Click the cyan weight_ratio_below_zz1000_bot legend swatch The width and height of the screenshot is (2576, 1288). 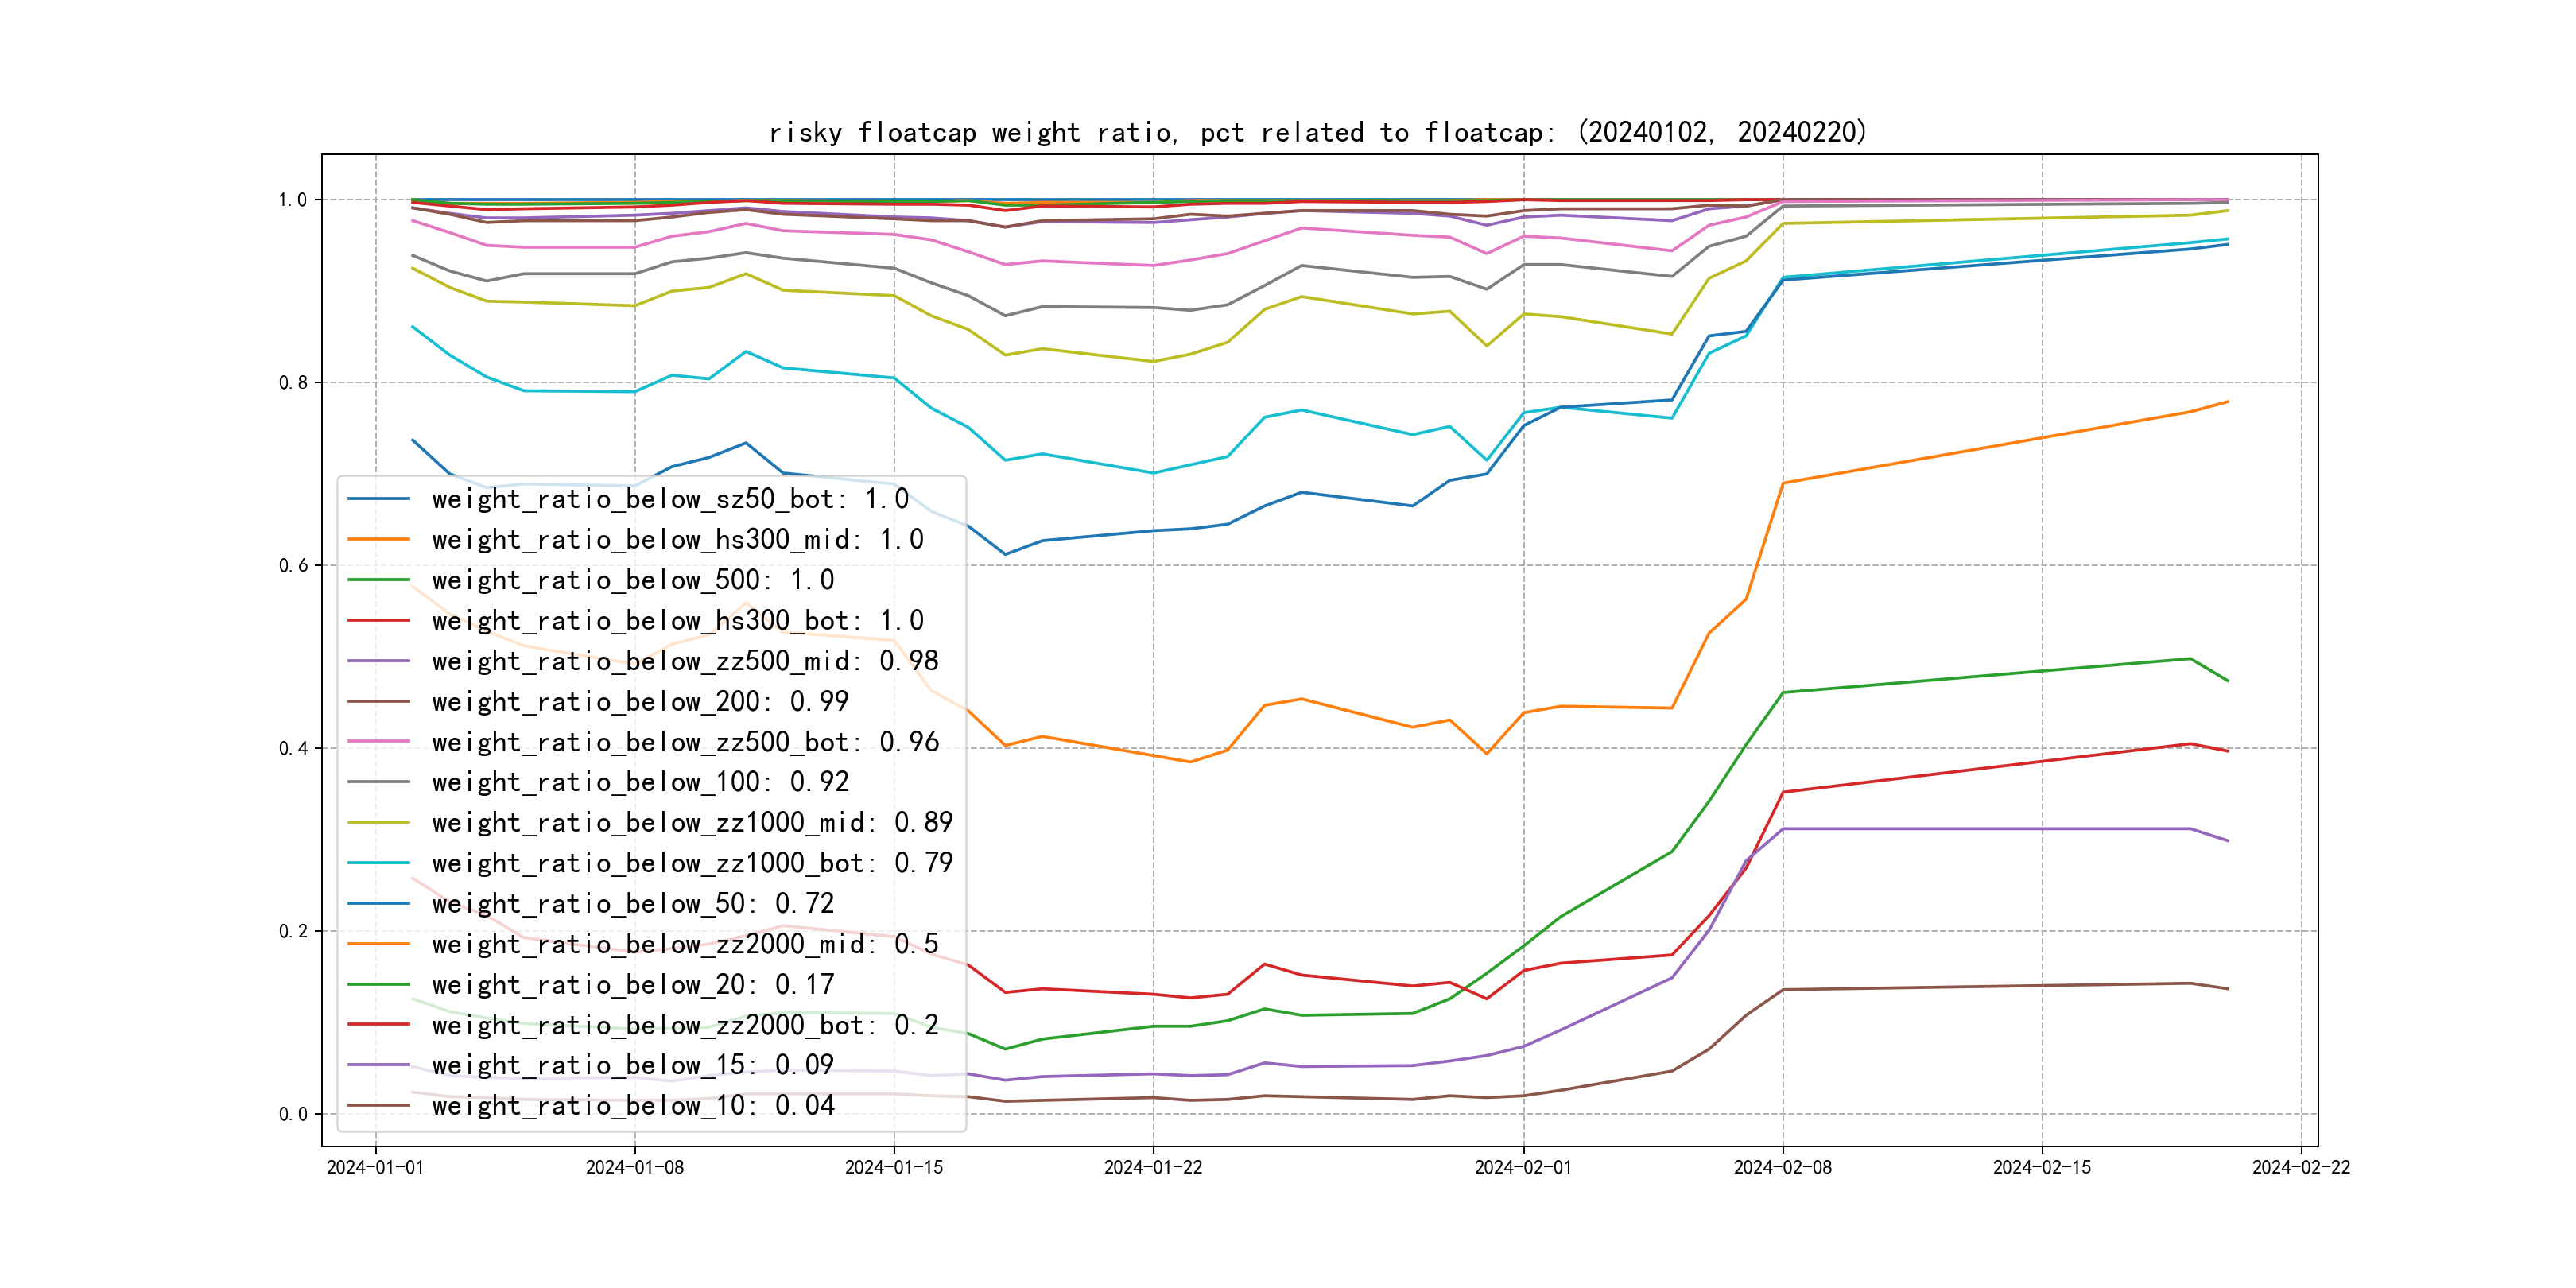click(378, 863)
